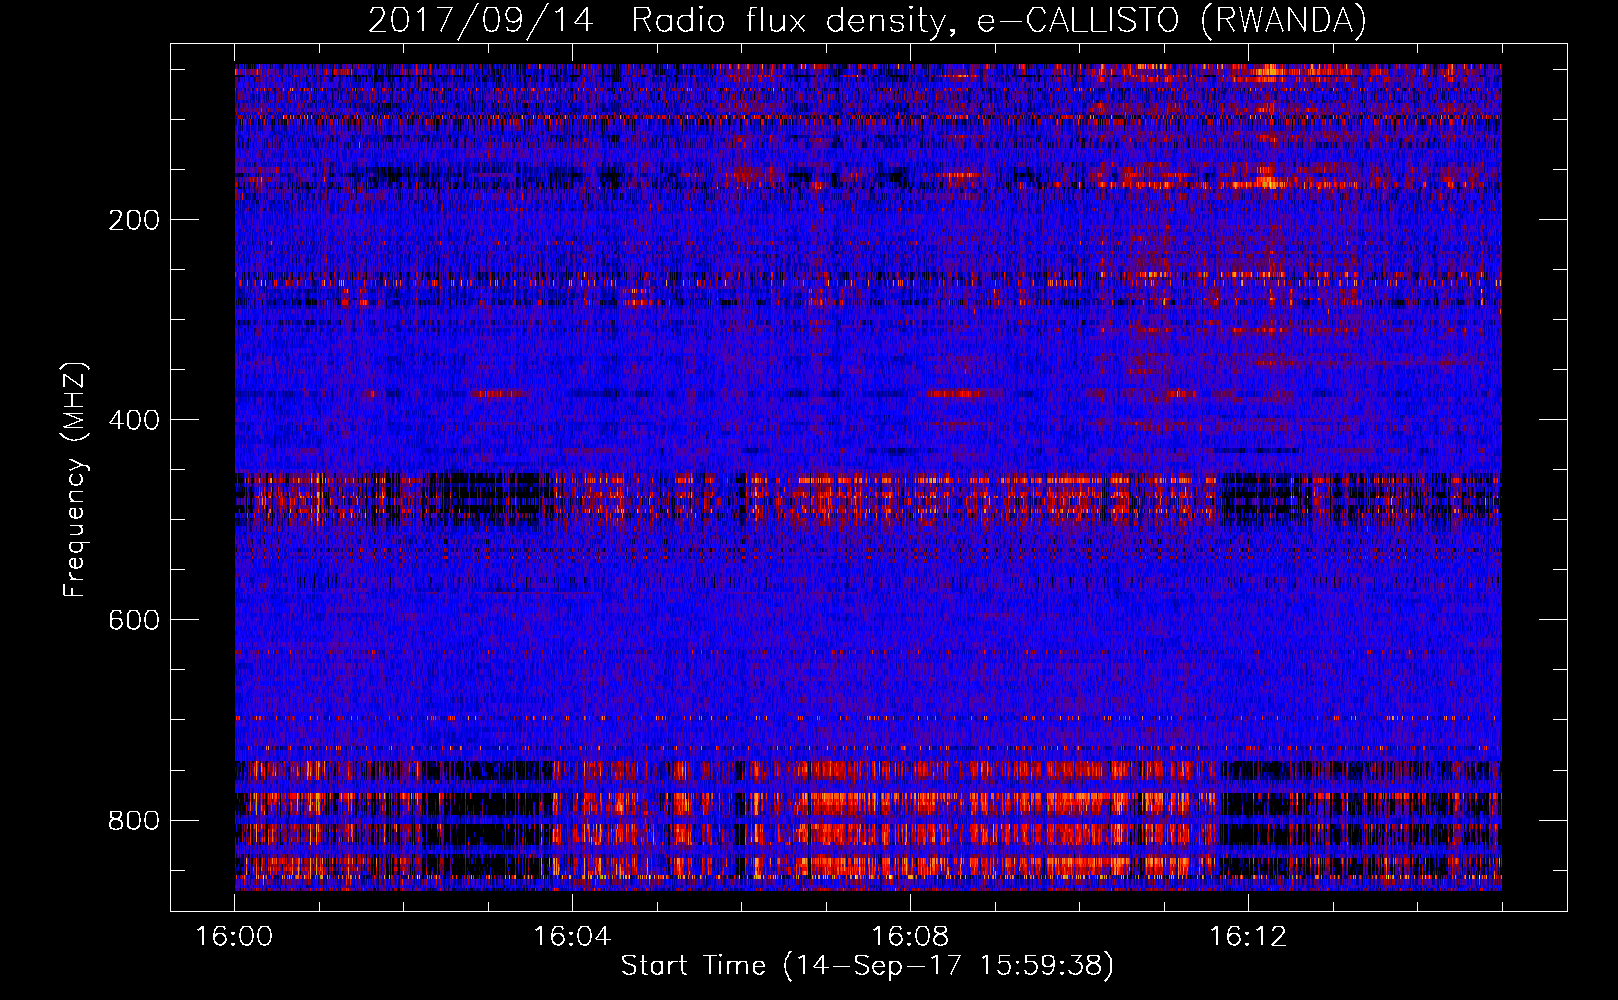Viewport: 1618px width, 1000px height.
Task: Click the 800 frequency tick label
Action: pyautogui.click(x=134, y=820)
